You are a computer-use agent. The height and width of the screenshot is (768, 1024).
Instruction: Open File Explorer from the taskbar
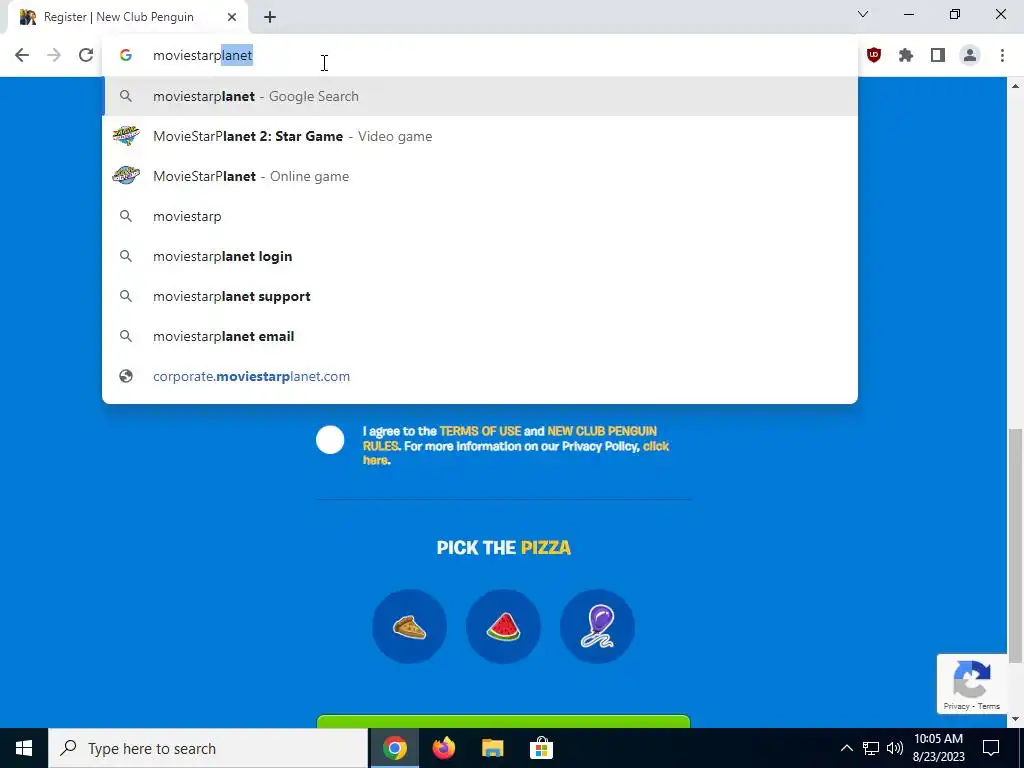coord(492,748)
